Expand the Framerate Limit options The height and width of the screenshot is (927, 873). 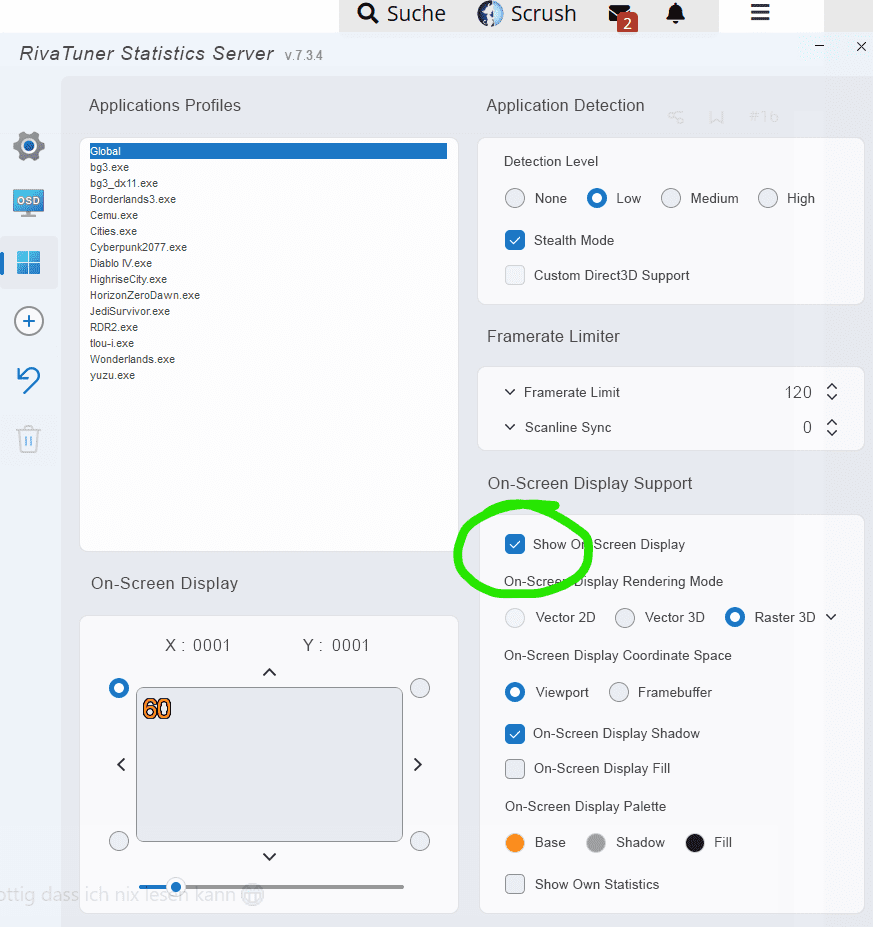click(x=511, y=392)
